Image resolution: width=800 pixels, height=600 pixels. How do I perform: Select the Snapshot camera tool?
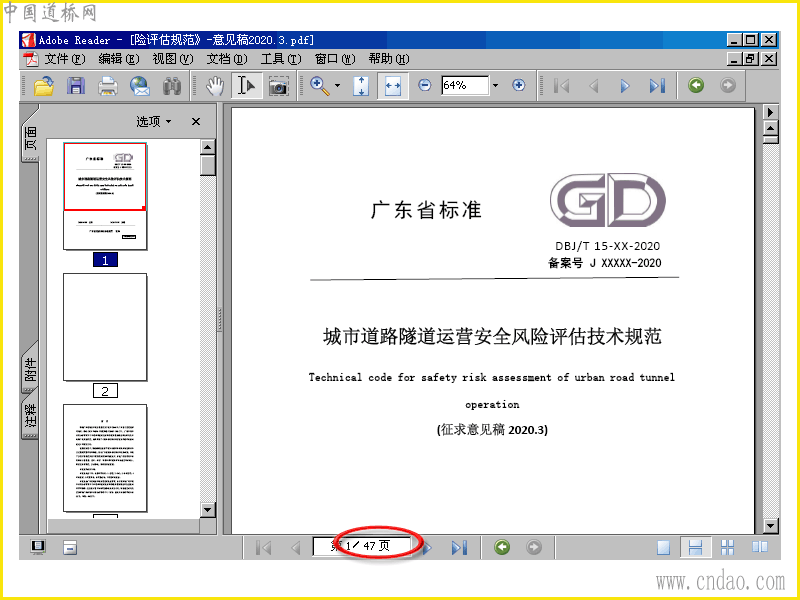pos(279,86)
